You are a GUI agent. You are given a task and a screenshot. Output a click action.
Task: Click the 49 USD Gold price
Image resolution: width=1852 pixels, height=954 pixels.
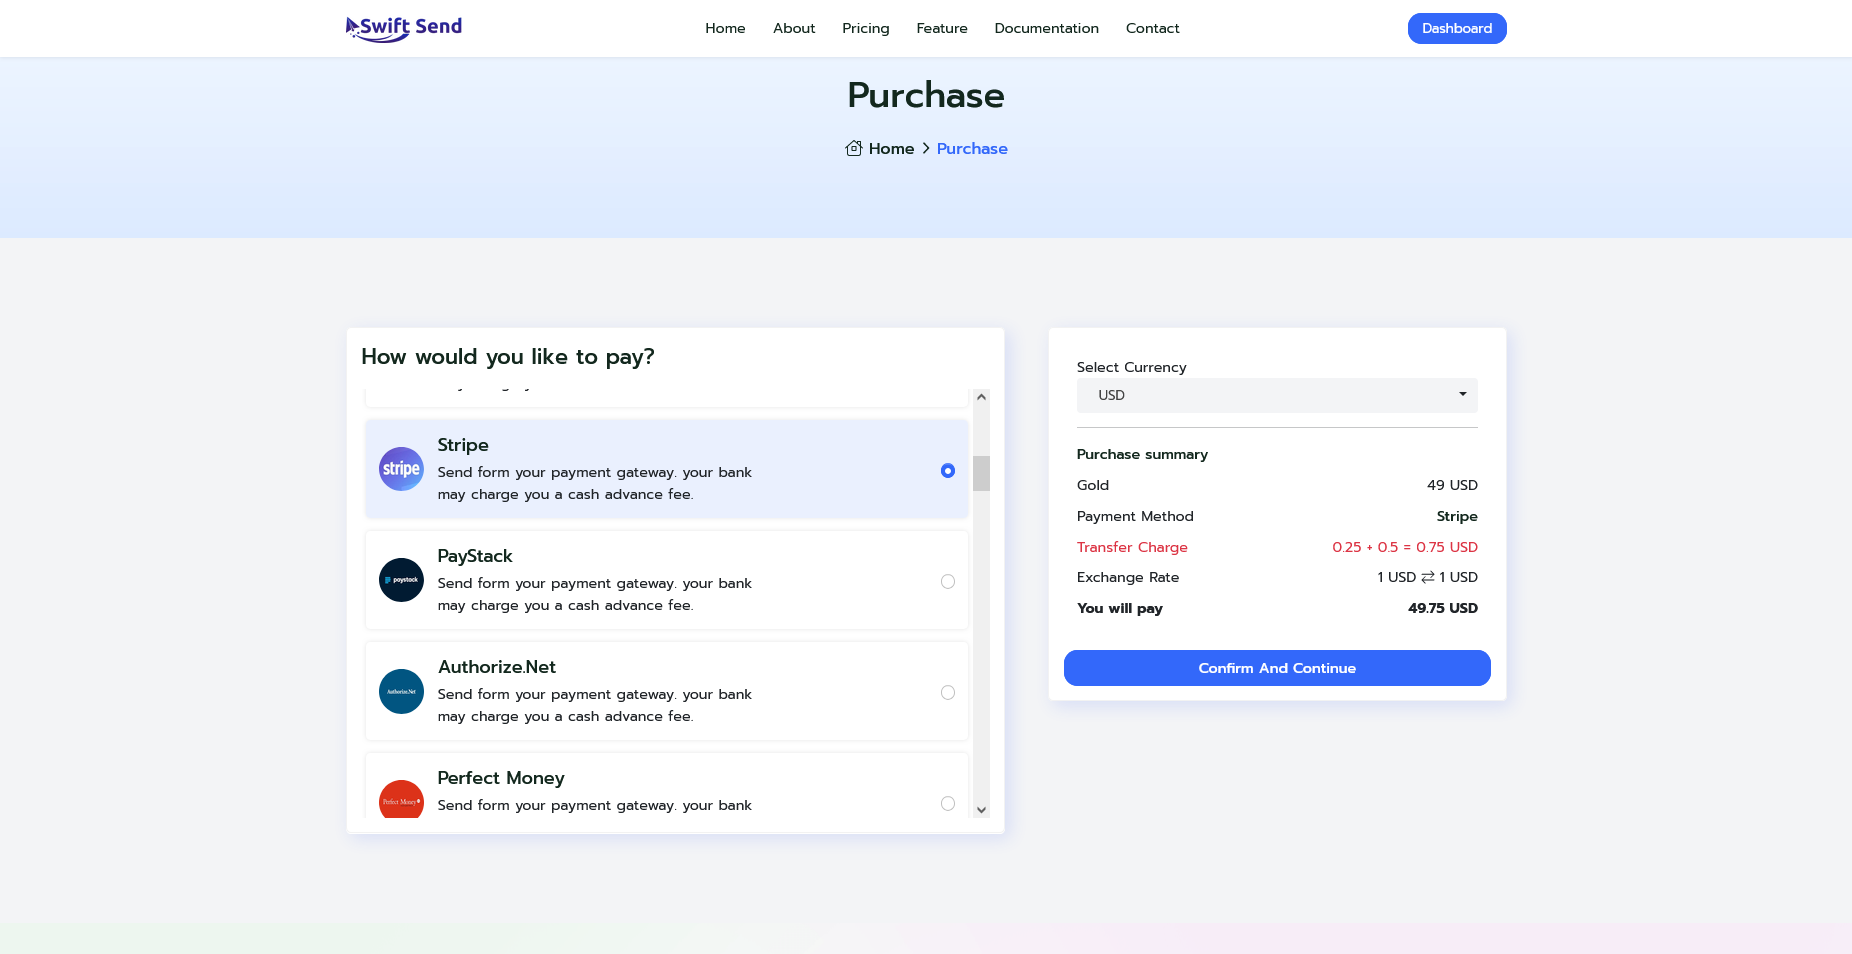tap(1452, 485)
